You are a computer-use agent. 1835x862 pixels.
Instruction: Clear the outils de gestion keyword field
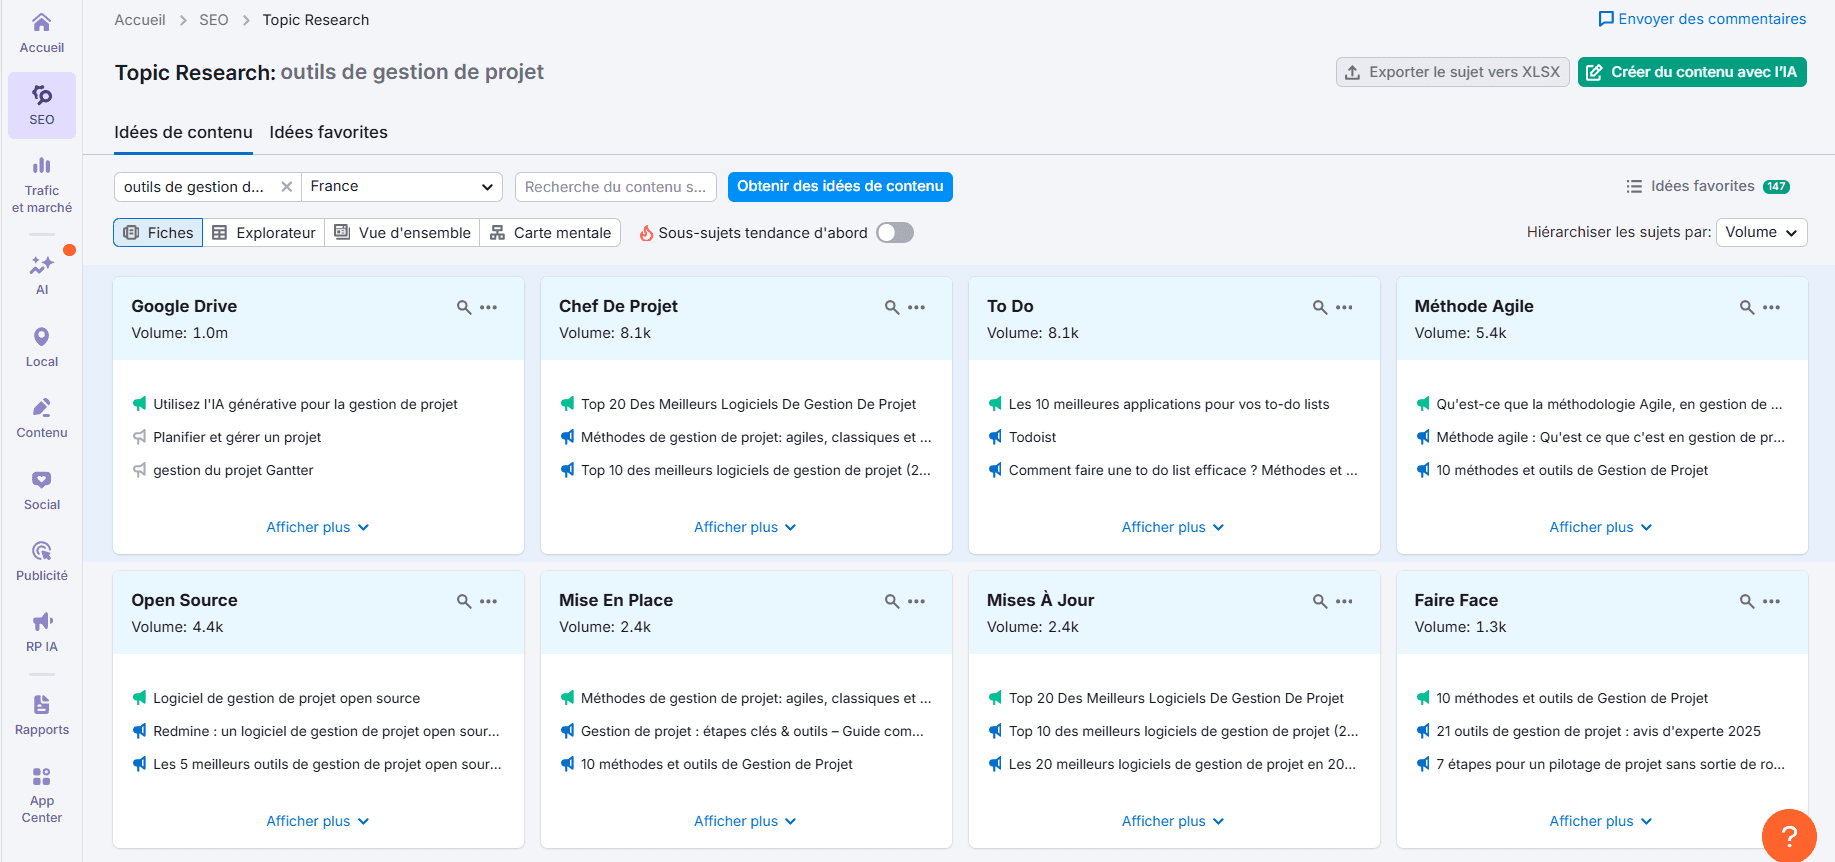[286, 187]
